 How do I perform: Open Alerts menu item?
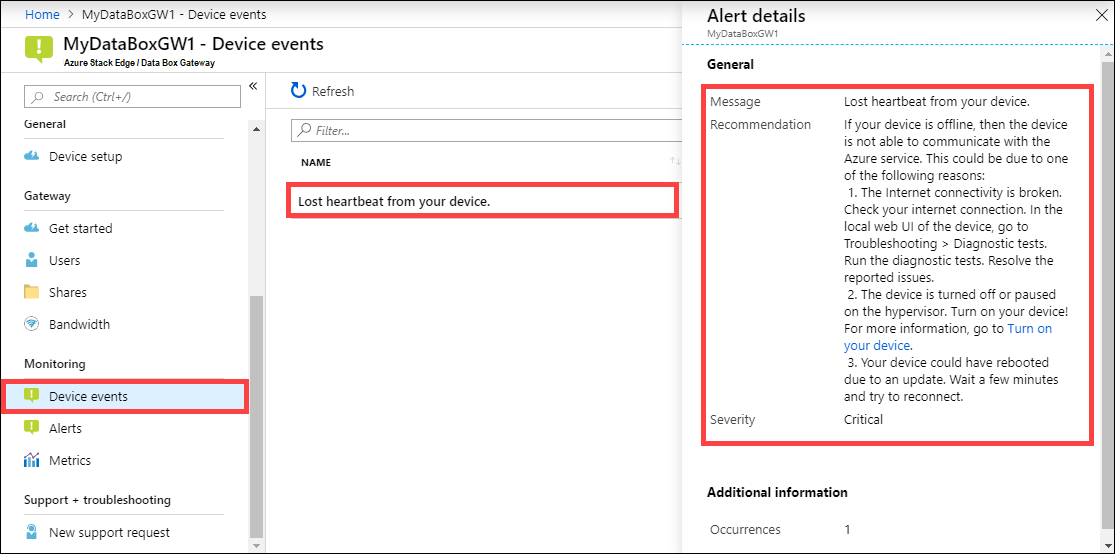[65, 428]
